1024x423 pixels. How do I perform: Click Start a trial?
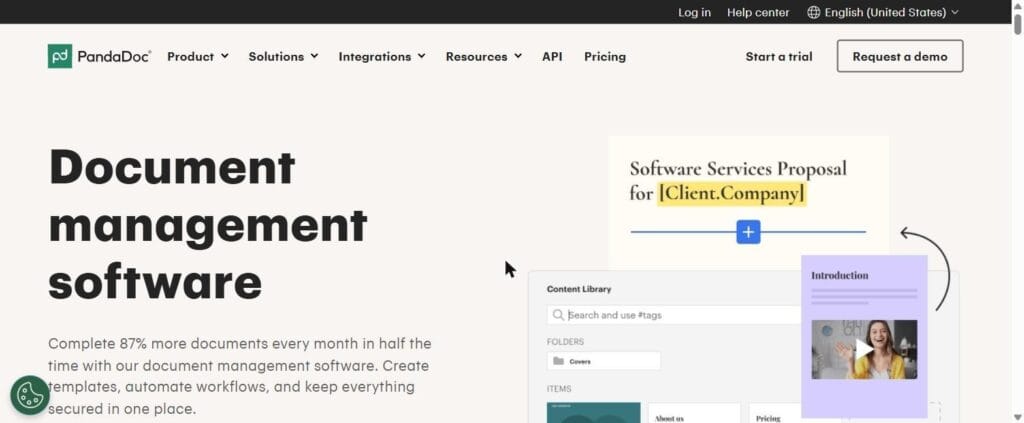coord(779,57)
